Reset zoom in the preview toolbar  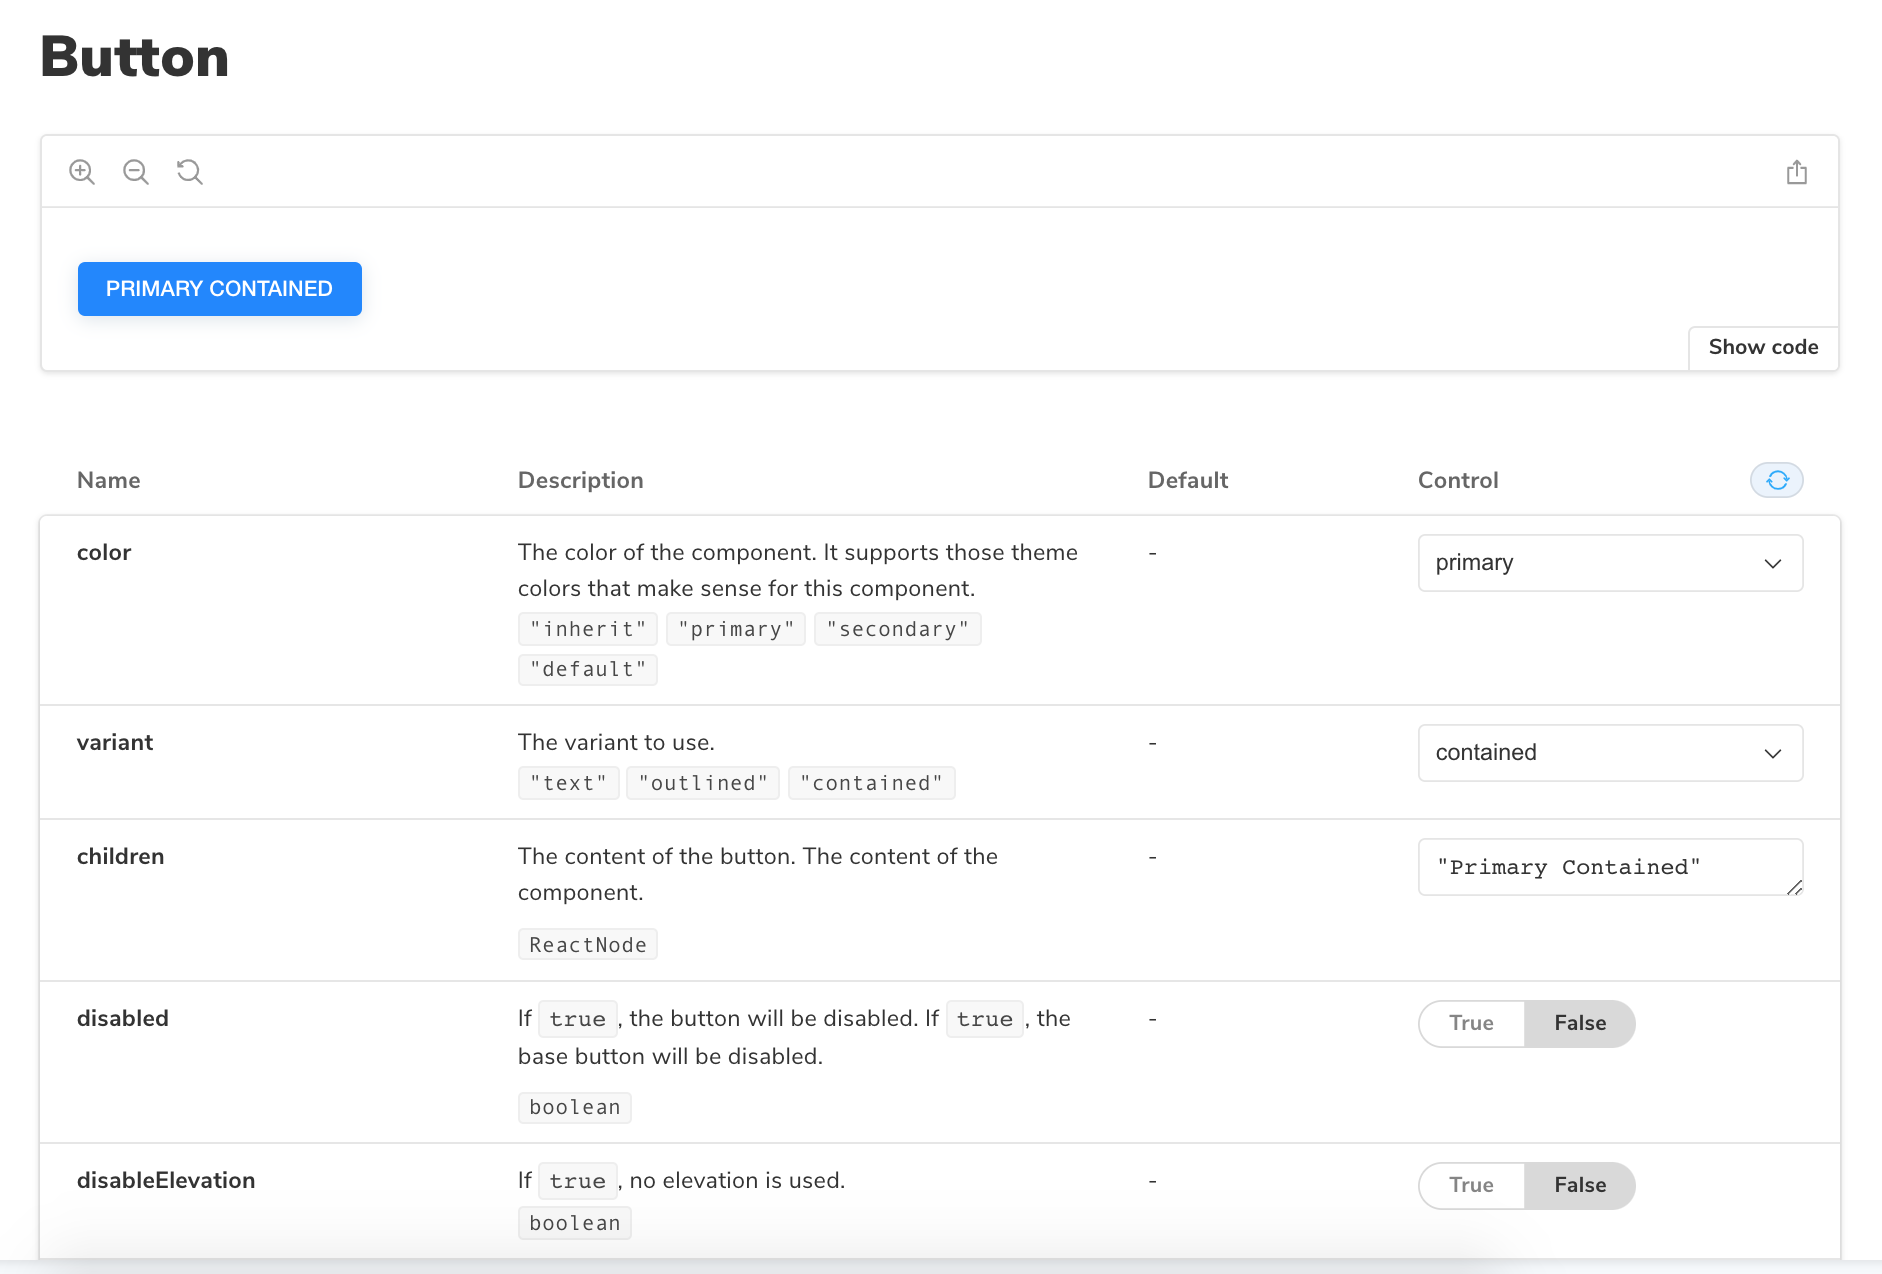[189, 172]
